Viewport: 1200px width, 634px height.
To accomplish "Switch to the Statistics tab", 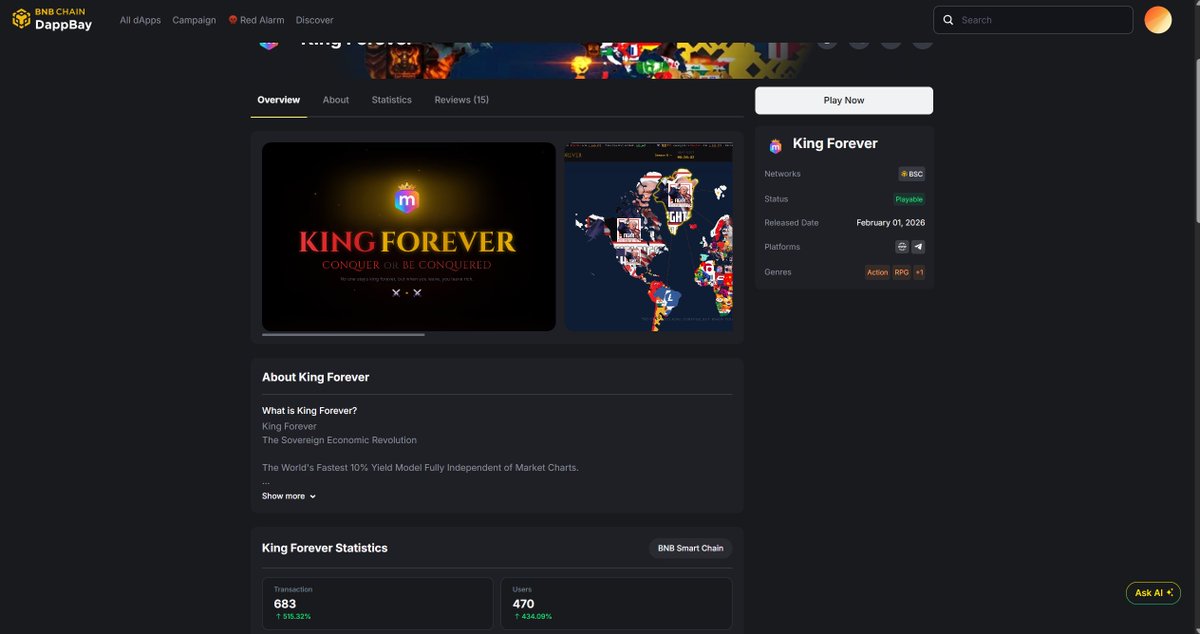I will (x=391, y=100).
